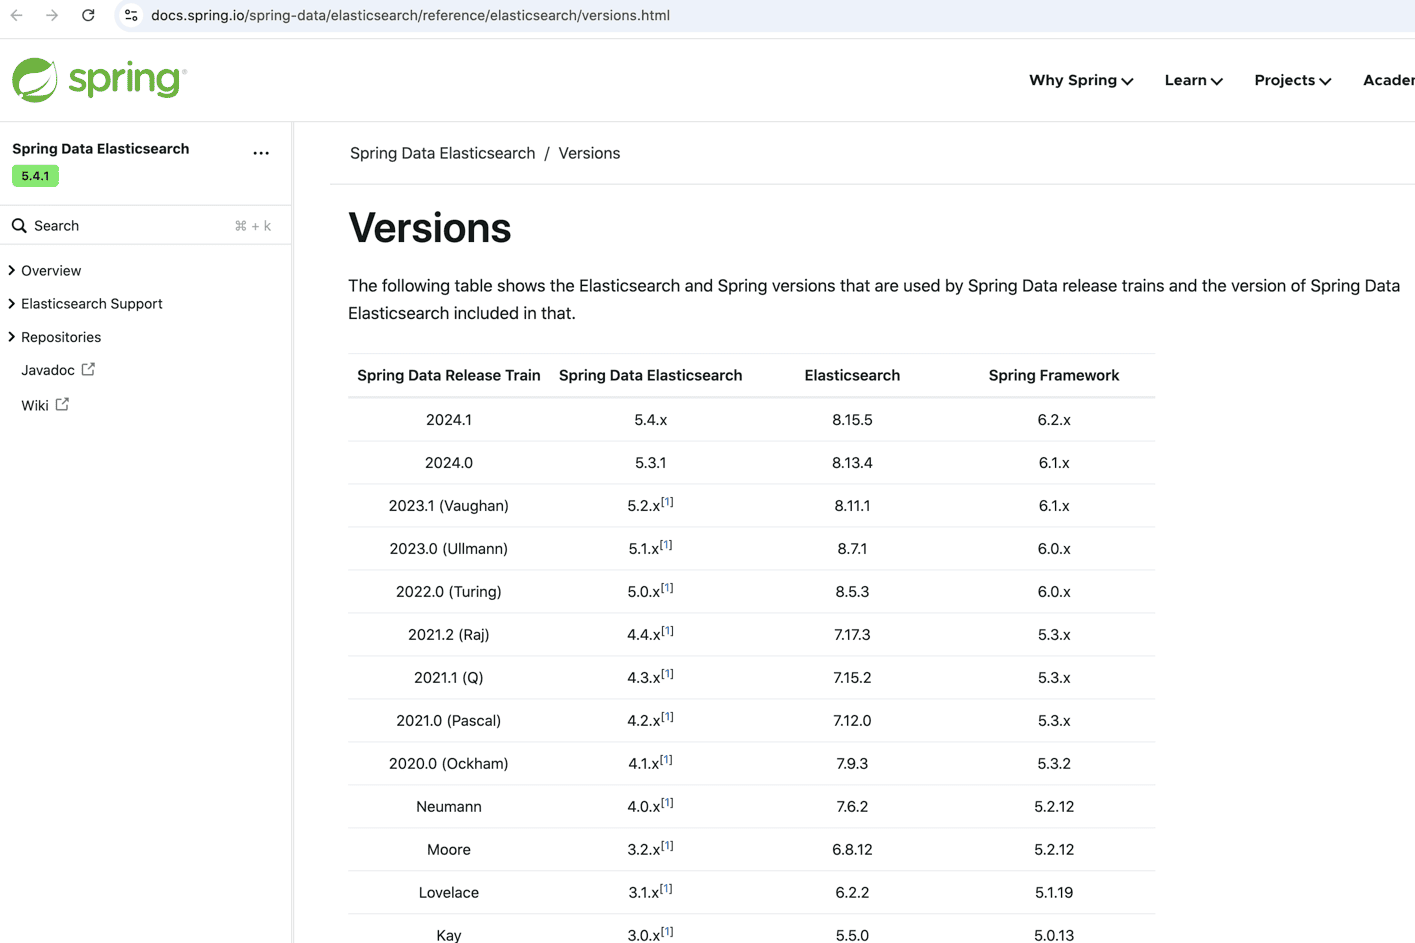
Task: Click Elasticsearch version 7.17.3 cell
Action: 852,635
